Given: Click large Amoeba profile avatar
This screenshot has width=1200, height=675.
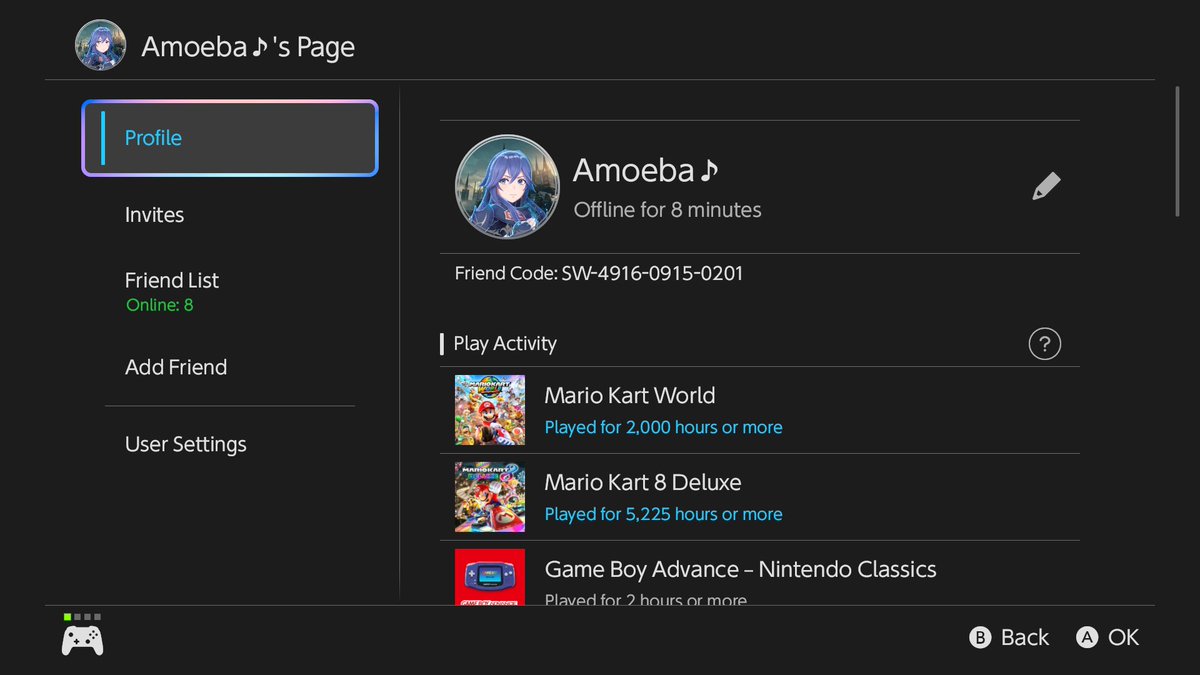Looking at the screenshot, I should pos(507,187).
